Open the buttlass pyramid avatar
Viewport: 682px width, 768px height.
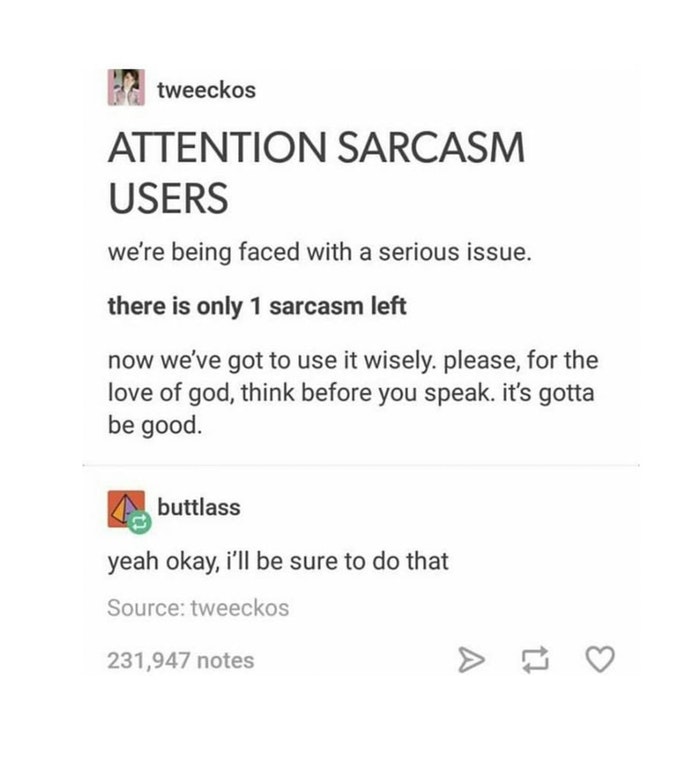124,507
